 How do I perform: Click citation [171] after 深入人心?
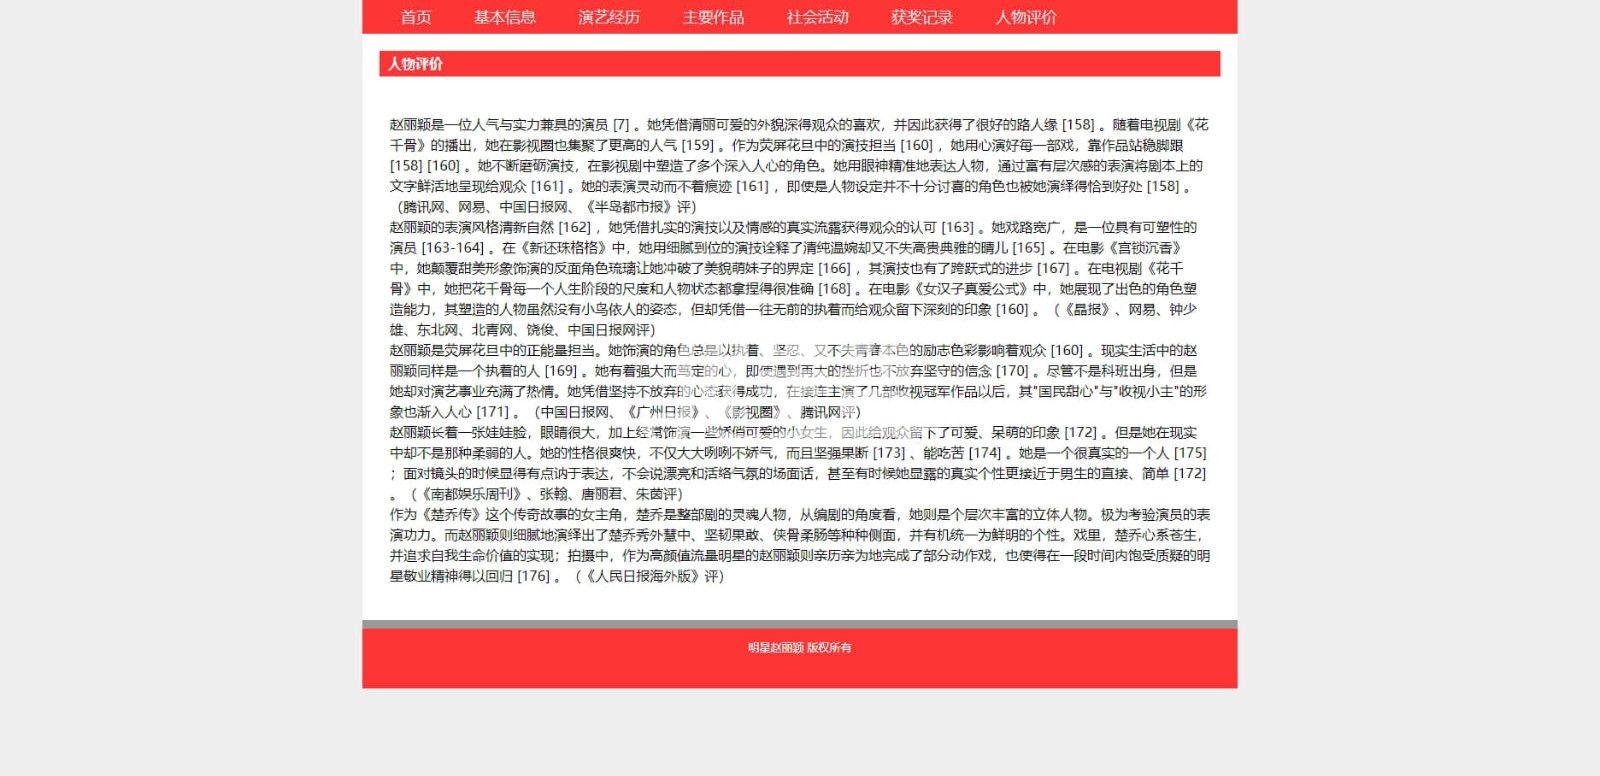click(x=493, y=412)
